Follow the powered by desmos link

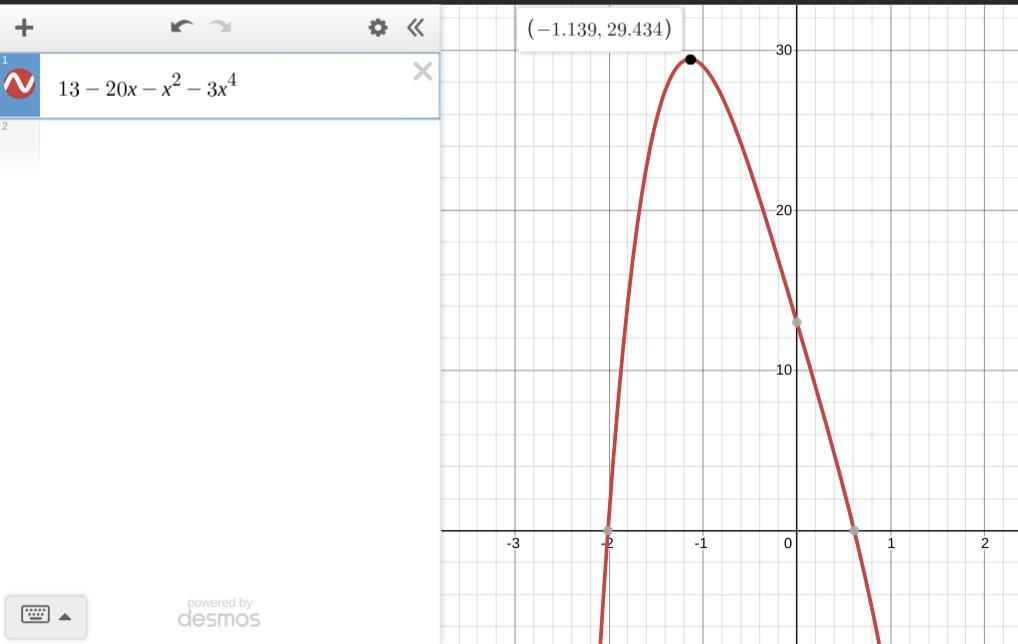click(219, 613)
